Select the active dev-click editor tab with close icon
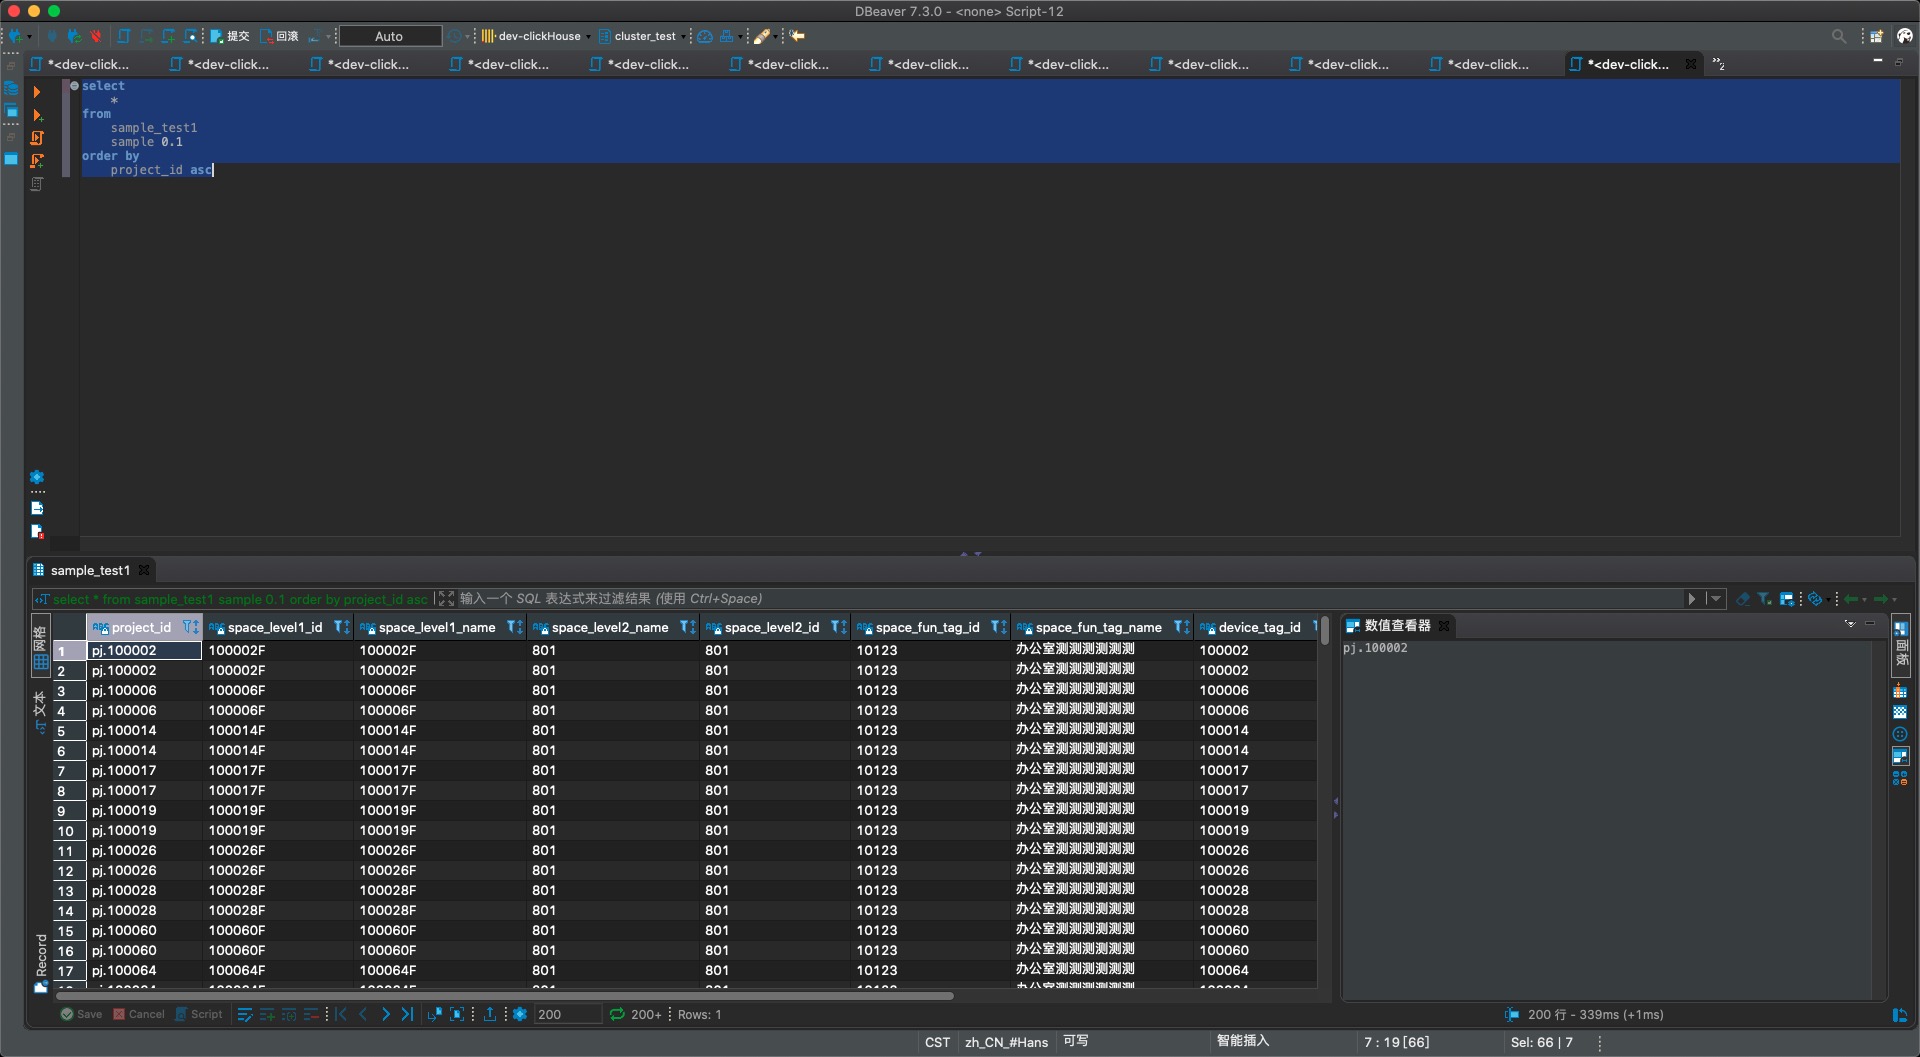Screen dimensions: 1920x1057 click(1633, 64)
